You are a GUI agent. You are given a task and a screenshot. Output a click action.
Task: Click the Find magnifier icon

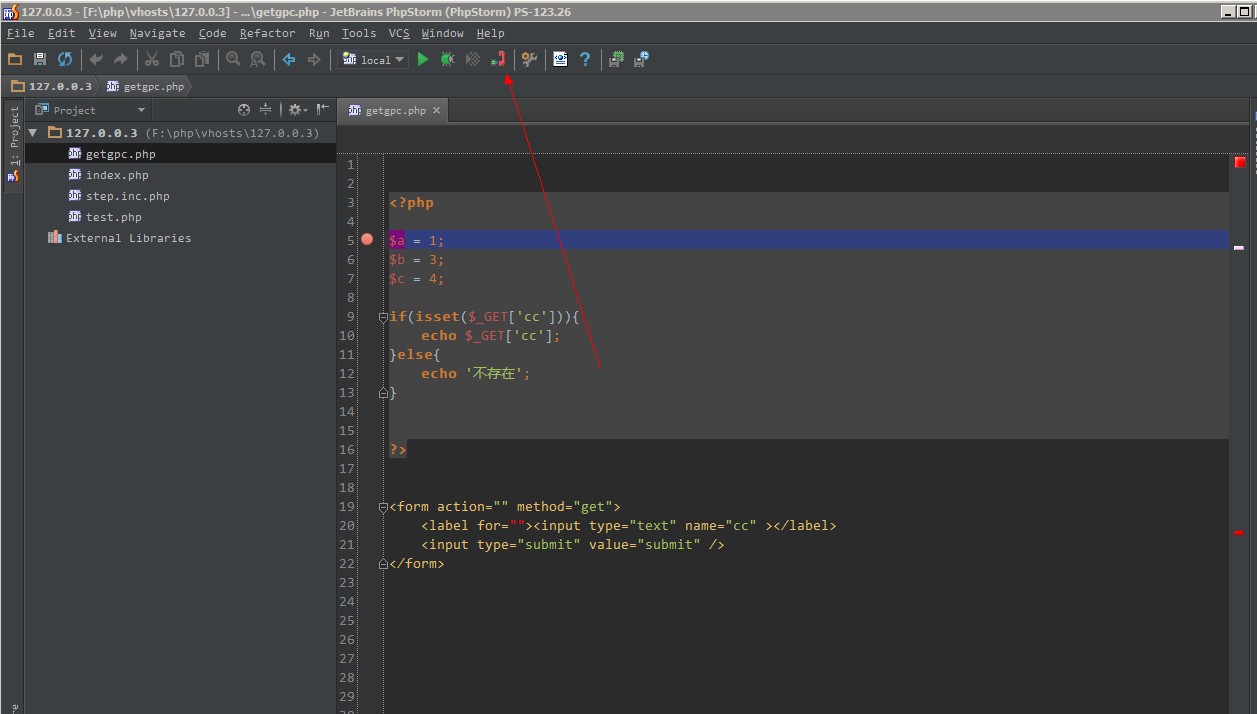(x=233, y=60)
